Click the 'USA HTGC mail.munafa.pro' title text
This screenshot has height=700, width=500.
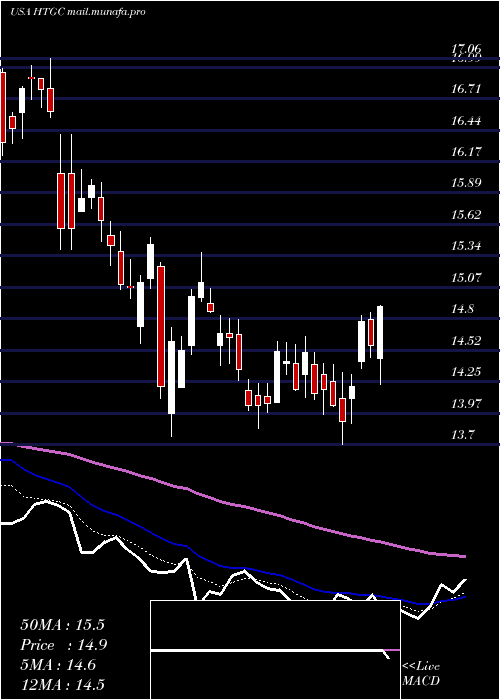tap(78, 12)
